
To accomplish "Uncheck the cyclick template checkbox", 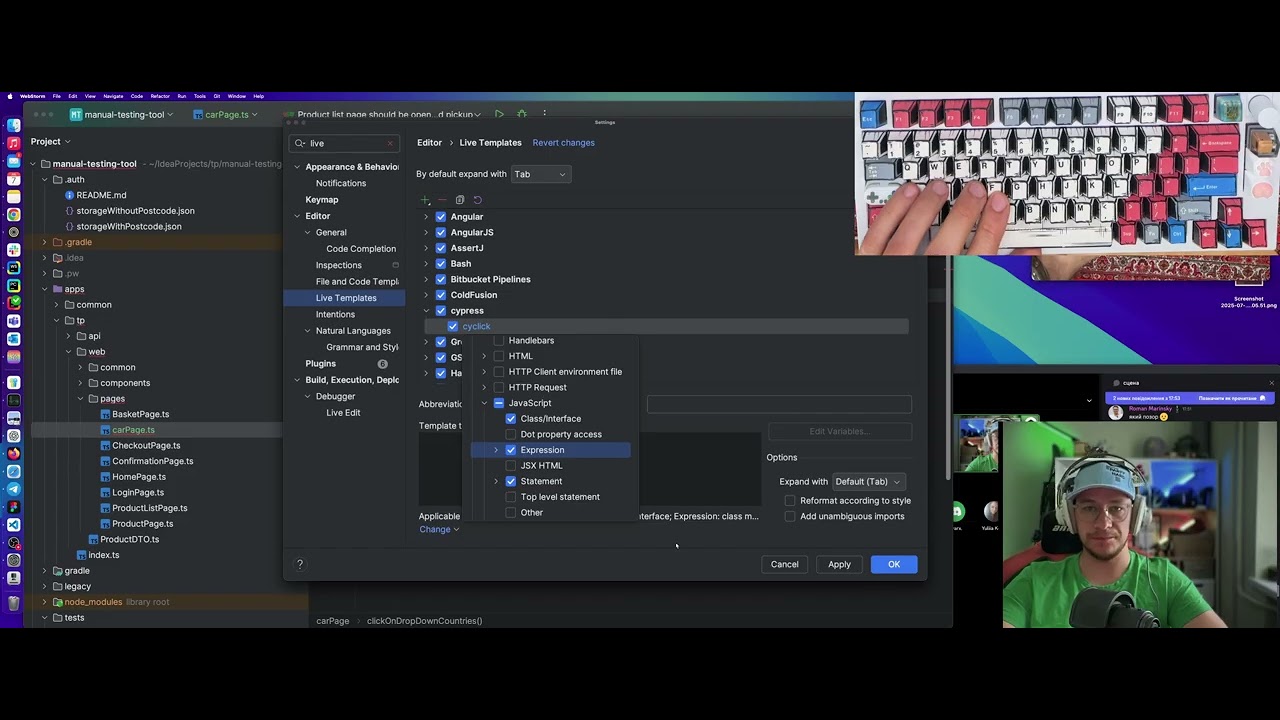I will tap(453, 326).
